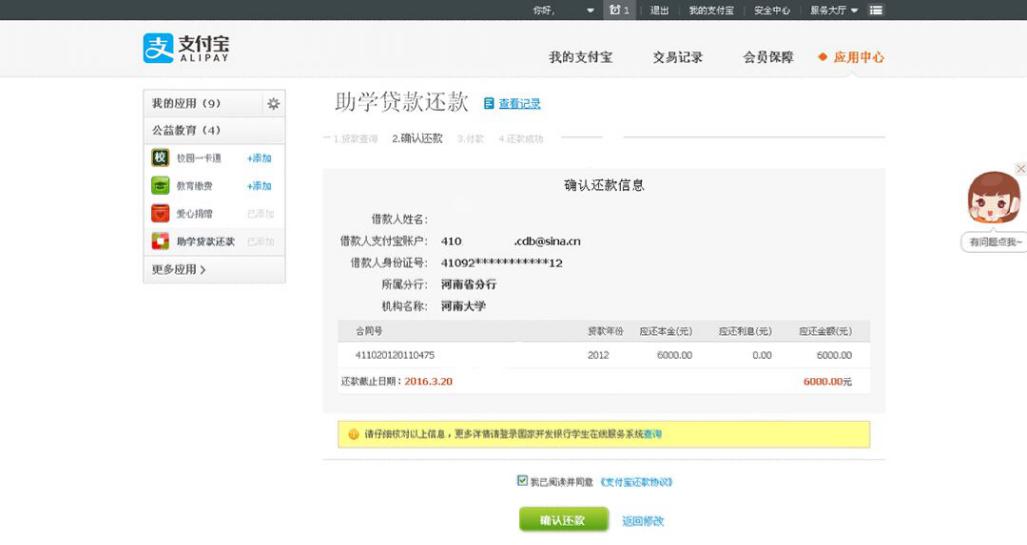
Task: Click the 返回修改 link
Action: [x=642, y=521]
